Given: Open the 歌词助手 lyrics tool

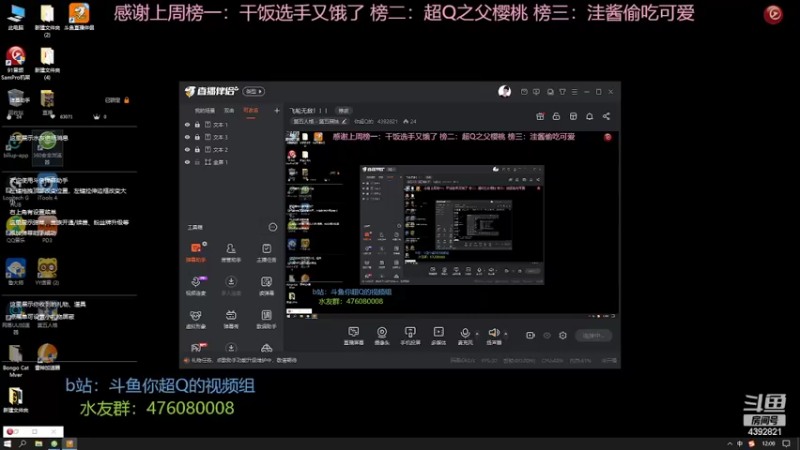Looking at the screenshot, I should [266, 319].
